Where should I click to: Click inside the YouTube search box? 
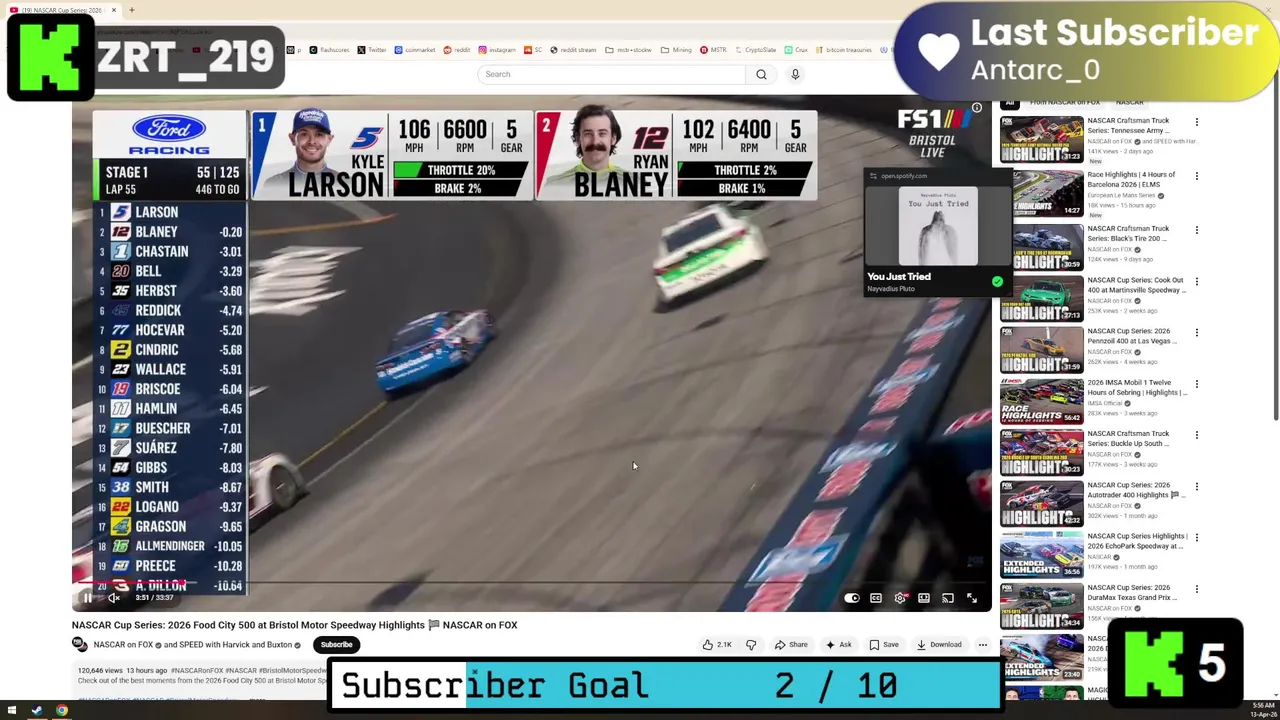point(612,74)
